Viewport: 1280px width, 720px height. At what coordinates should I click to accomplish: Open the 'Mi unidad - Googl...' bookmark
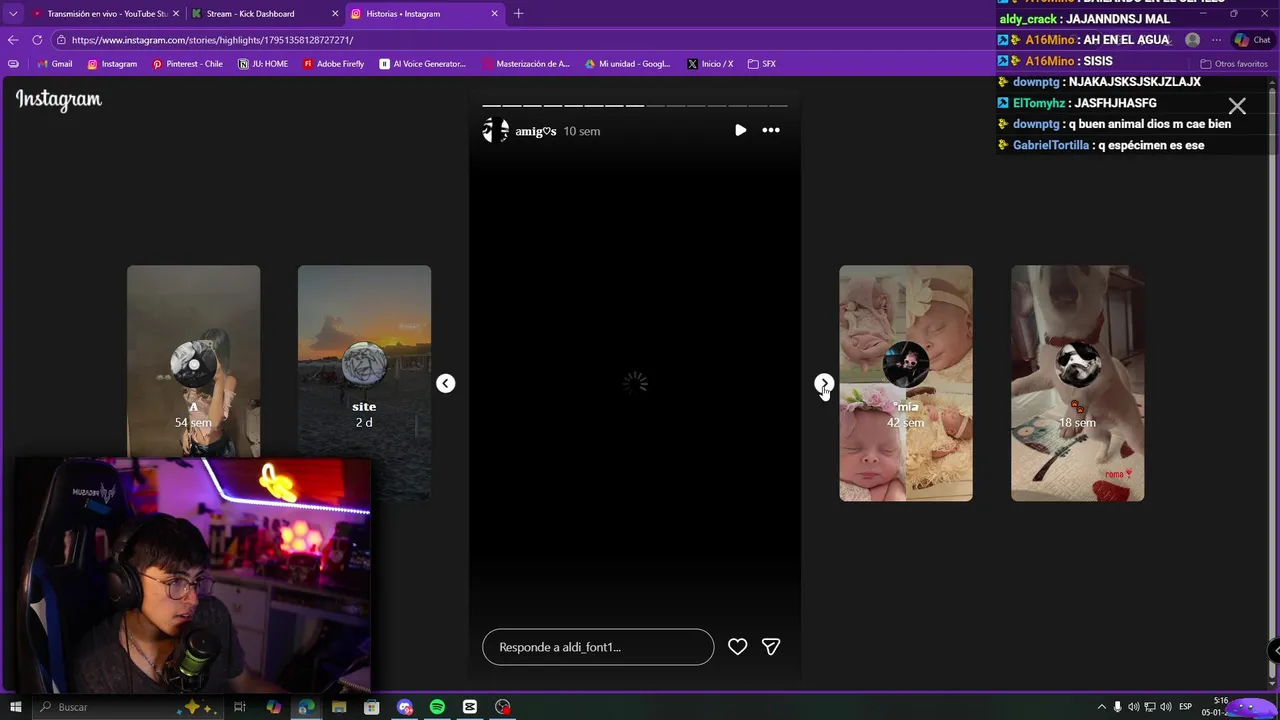(x=628, y=64)
